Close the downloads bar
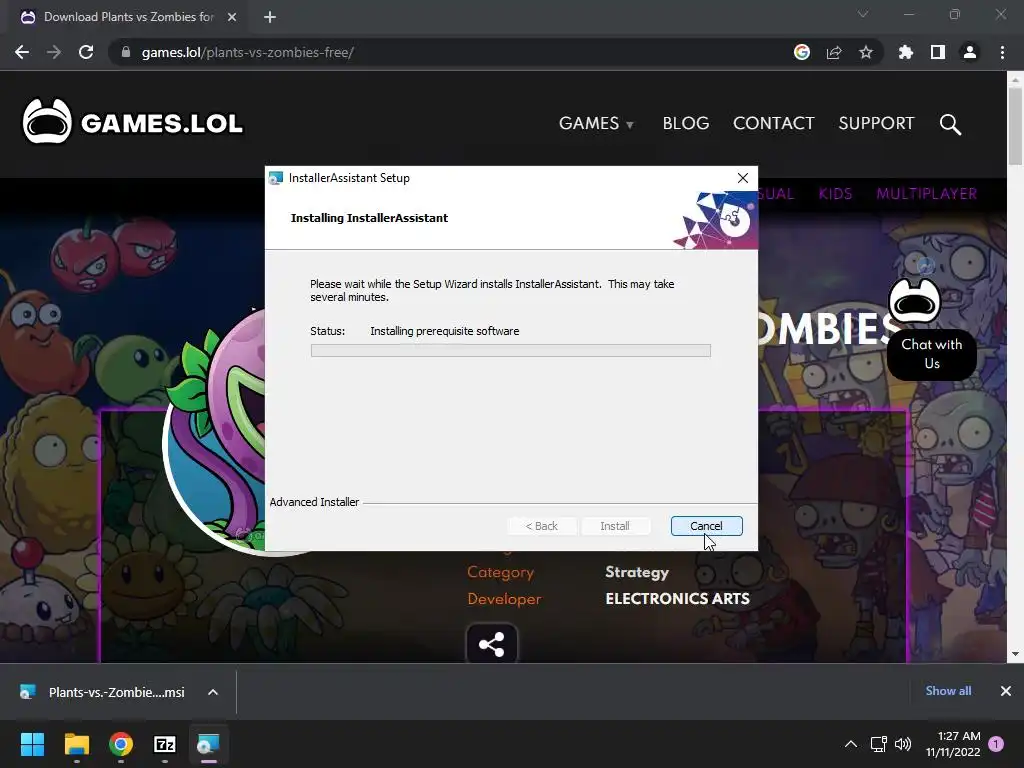Screen dimensions: 1024x768 pos(1006,691)
